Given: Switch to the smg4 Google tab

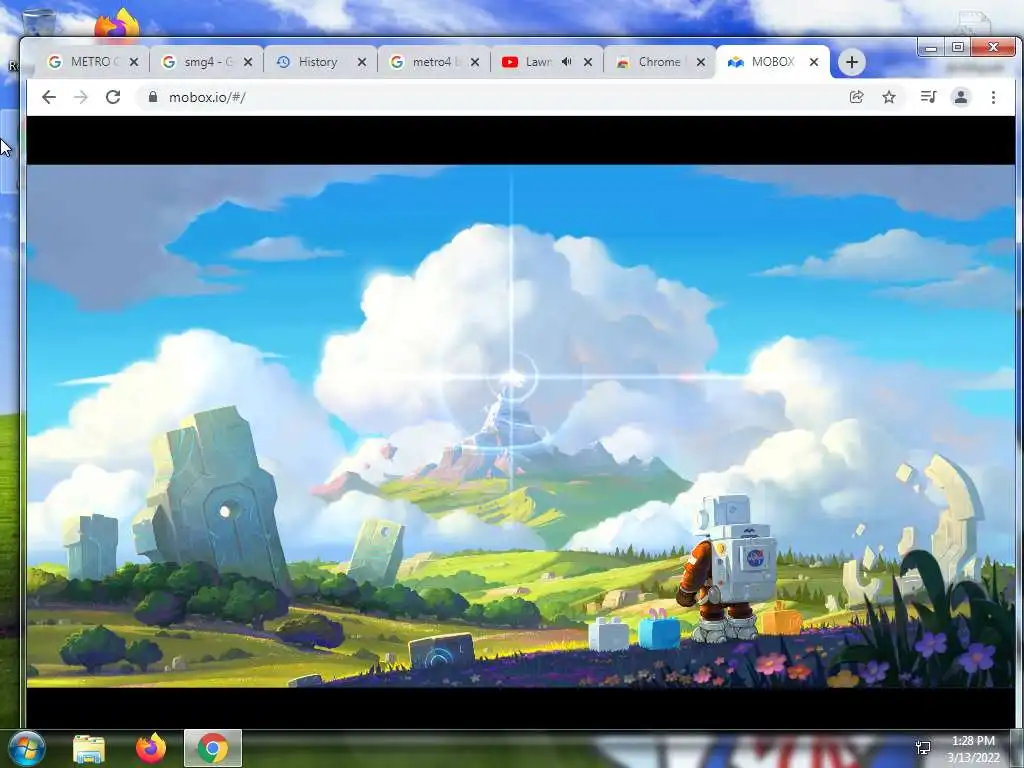Looking at the screenshot, I should tap(206, 62).
